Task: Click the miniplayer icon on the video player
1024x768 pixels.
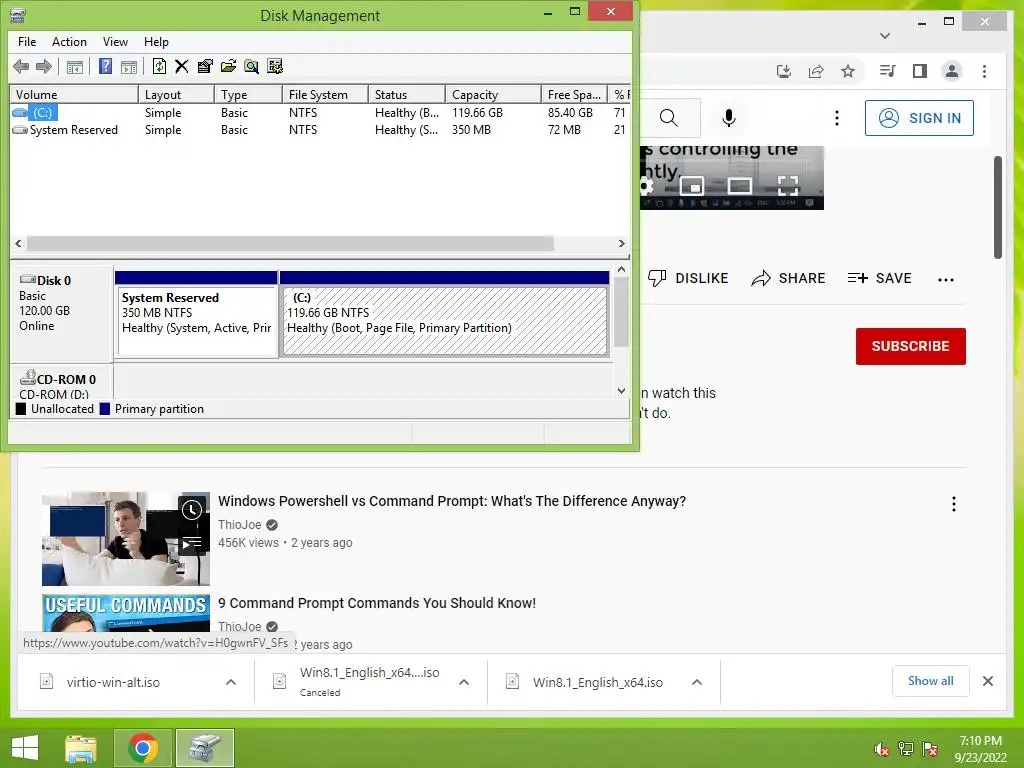Action: (x=692, y=186)
